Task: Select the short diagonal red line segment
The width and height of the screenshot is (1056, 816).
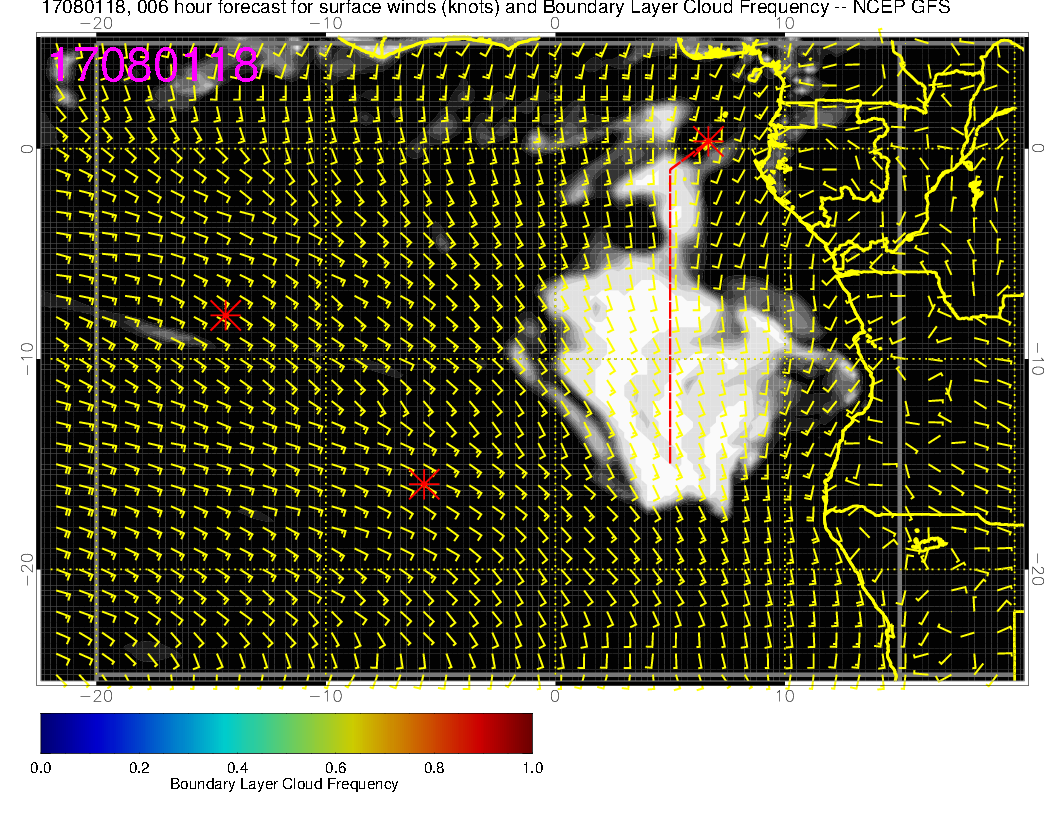Action: pos(687,156)
